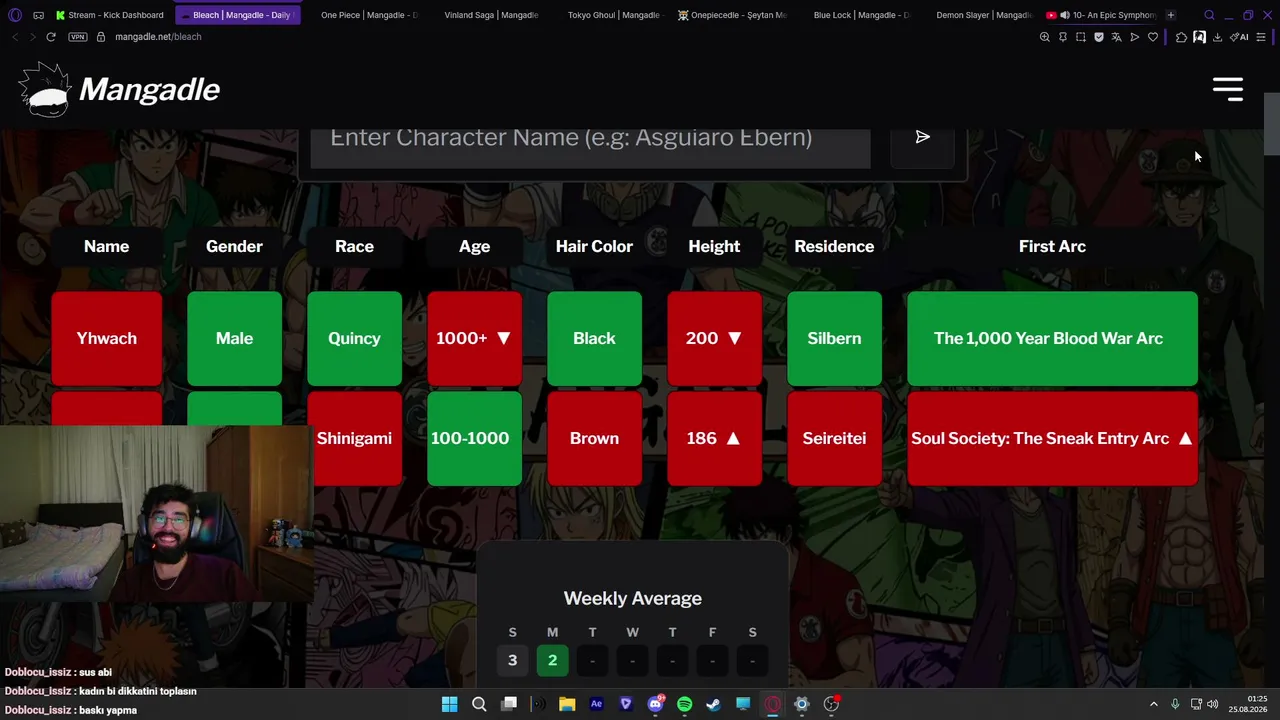
Task: Click the site security lock icon
Action: (x=101, y=37)
